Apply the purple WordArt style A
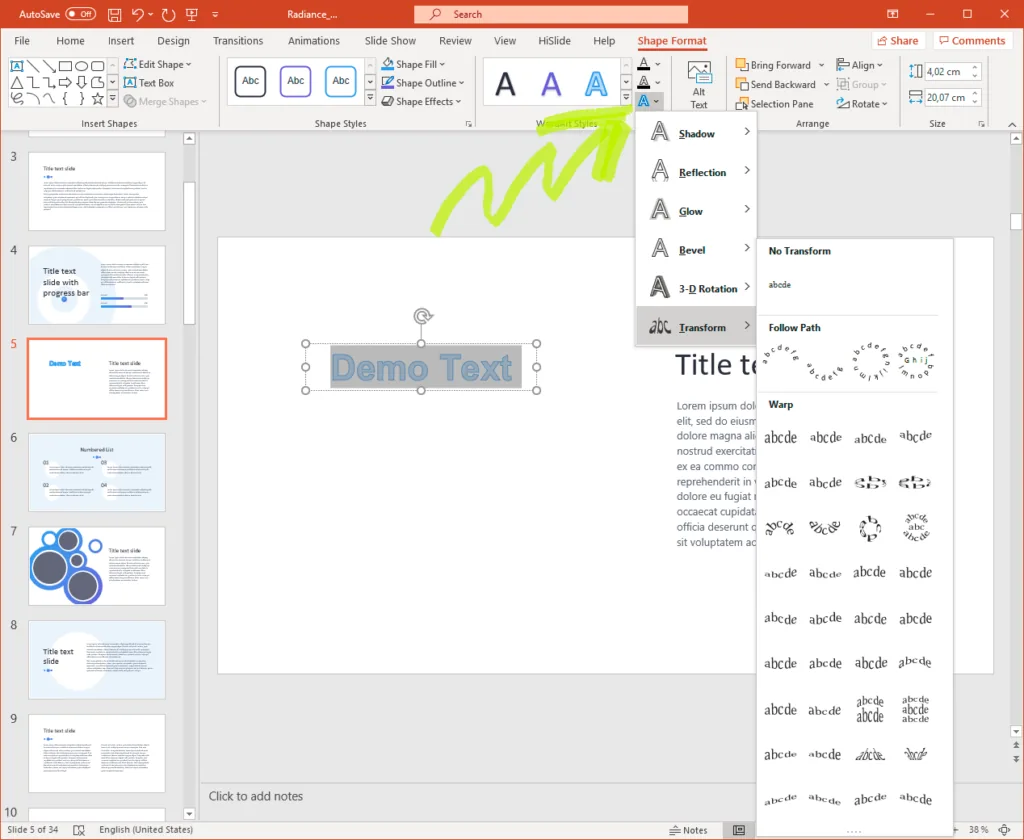 click(x=551, y=84)
